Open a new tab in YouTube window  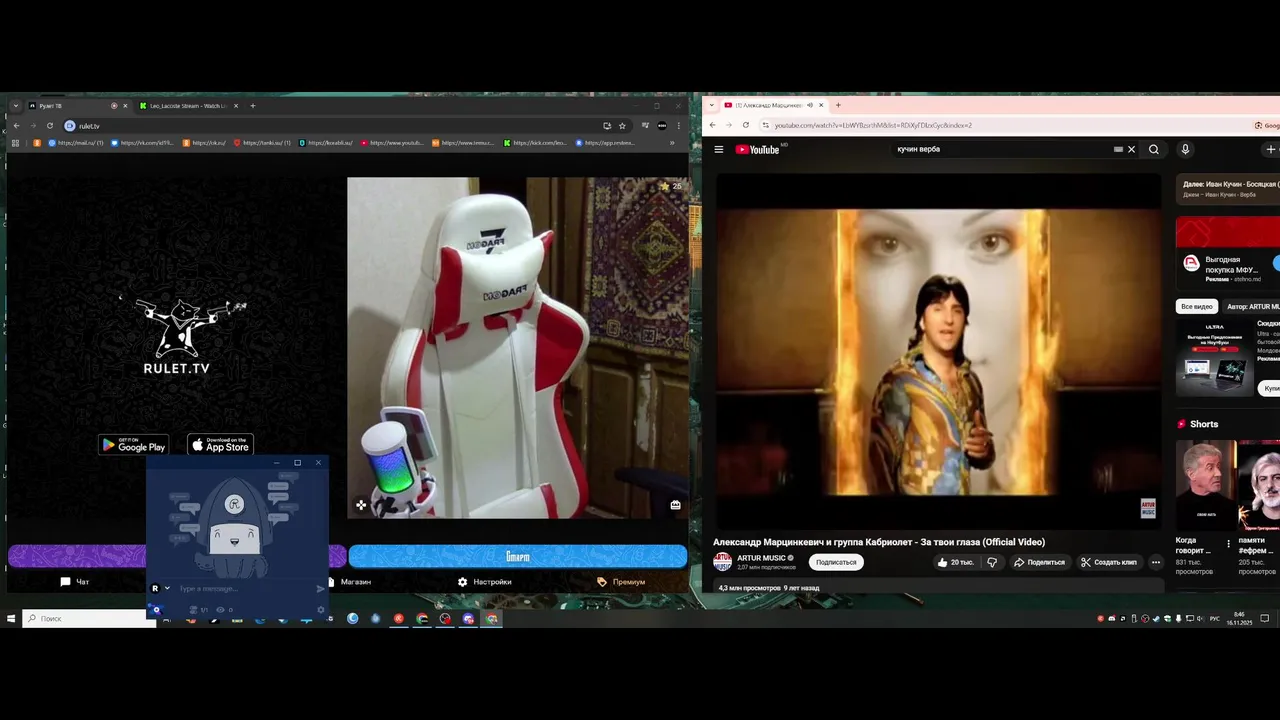click(838, 105)
